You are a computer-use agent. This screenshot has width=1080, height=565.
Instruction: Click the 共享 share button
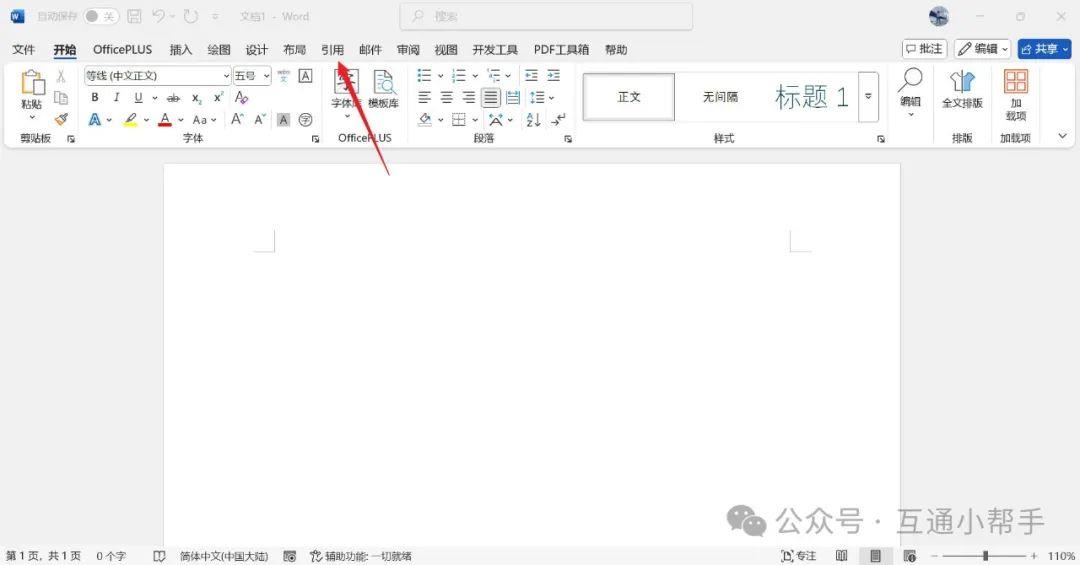pos(1045,49)
